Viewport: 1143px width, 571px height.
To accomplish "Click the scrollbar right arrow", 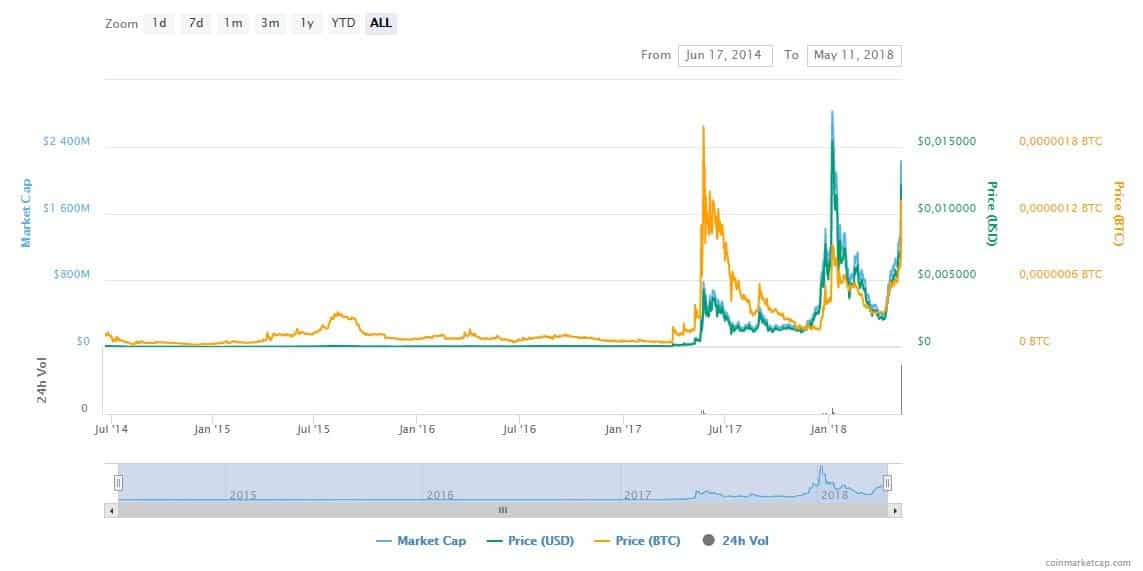I will (895, 510).
